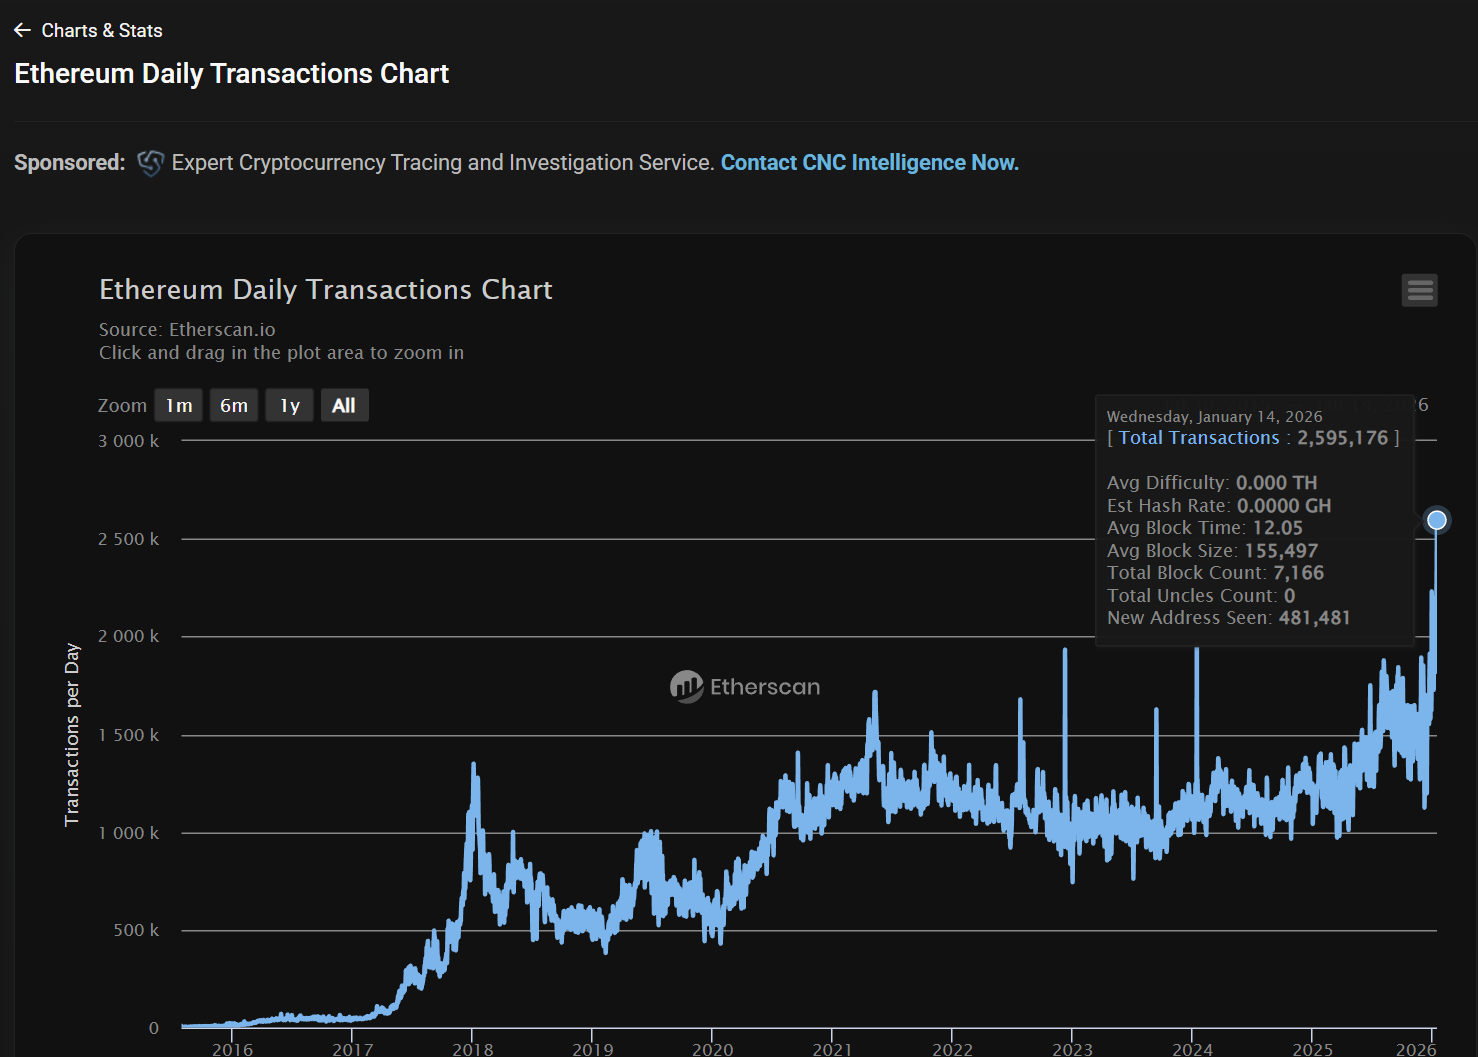Click the Etherscan watermark logo icon
1478x1057 pixels.
(687, 687)
